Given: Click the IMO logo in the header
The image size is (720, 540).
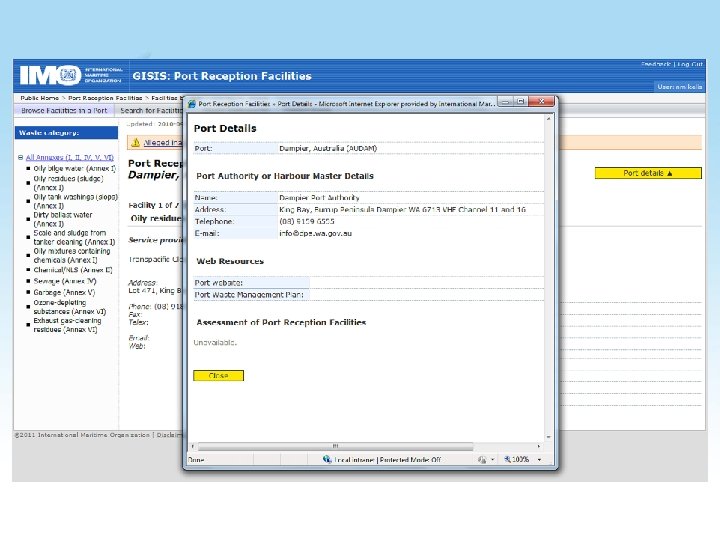Looking at the screenshot, I should 51,75.
